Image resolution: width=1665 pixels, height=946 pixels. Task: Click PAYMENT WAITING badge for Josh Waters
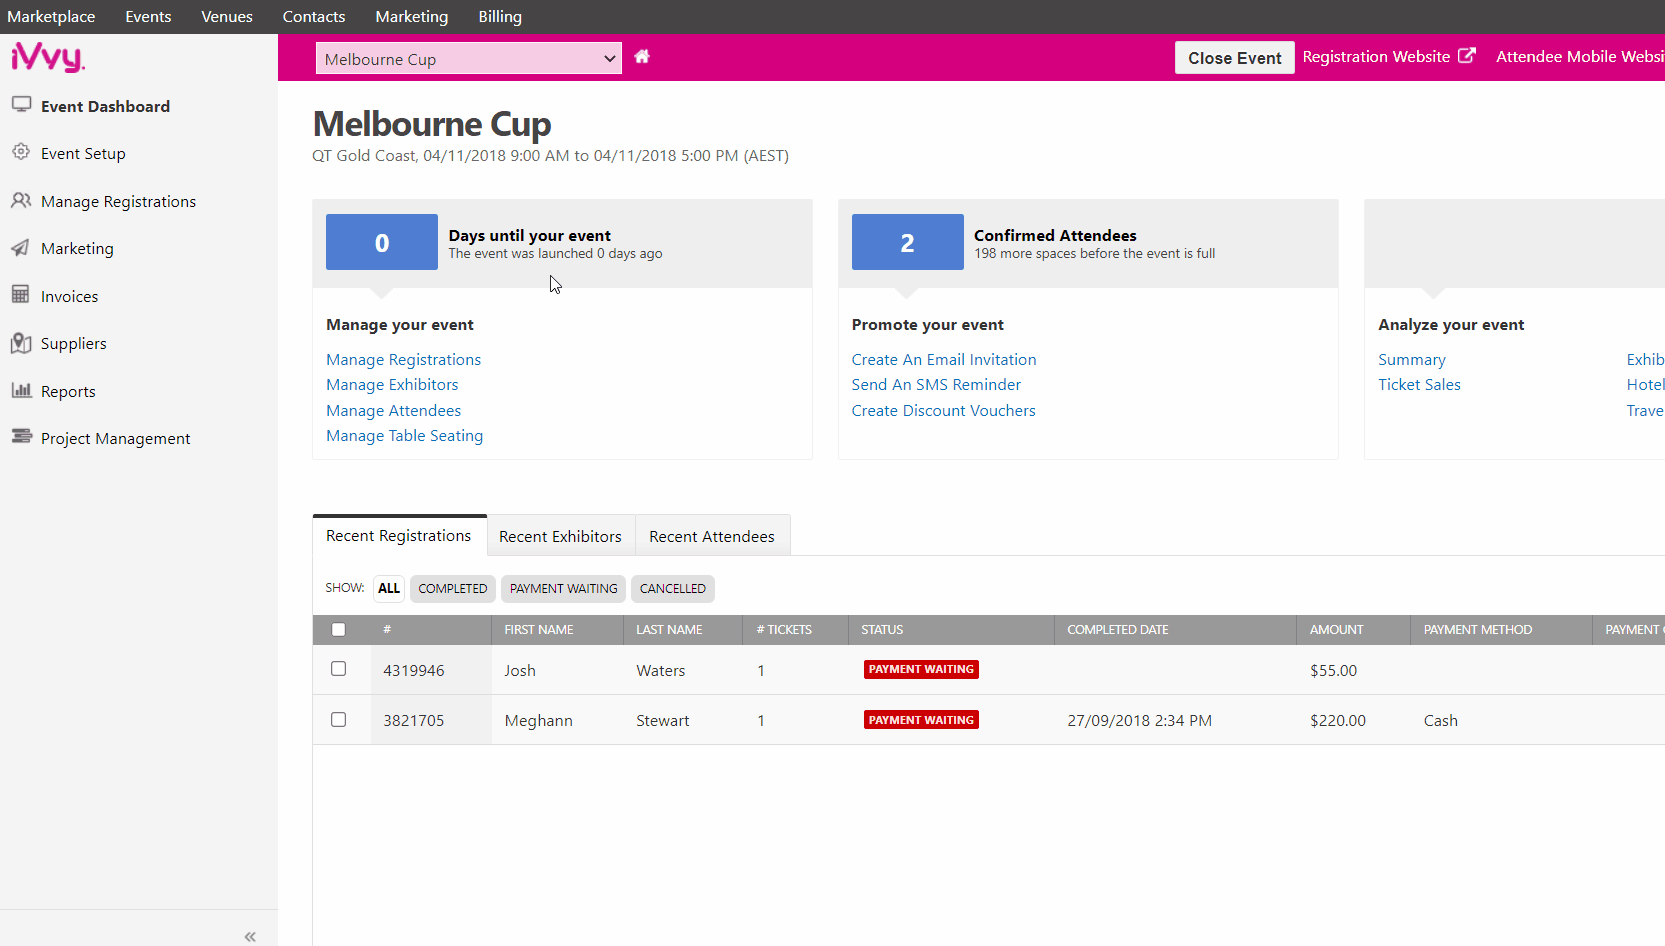pos(921,669)
